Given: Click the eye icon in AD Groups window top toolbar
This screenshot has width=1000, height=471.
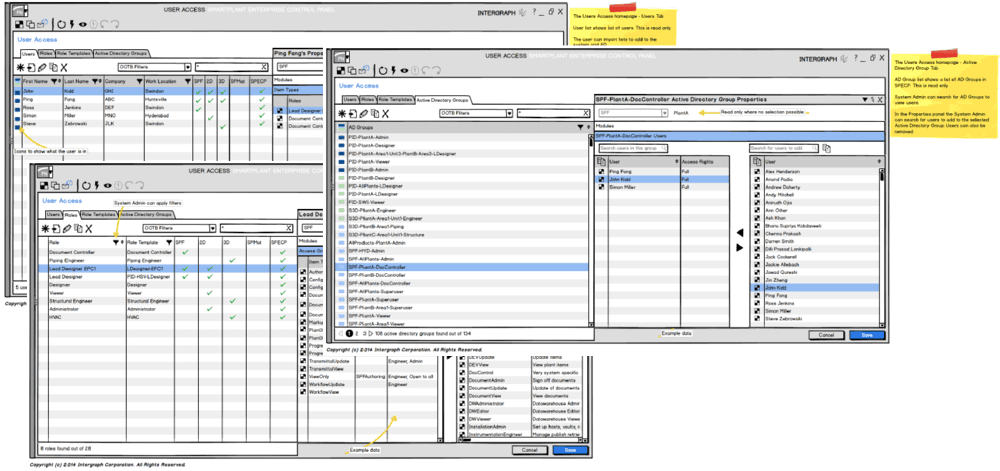Looking at the screenshot, I should pyautogui.click(x=404, y=70).
